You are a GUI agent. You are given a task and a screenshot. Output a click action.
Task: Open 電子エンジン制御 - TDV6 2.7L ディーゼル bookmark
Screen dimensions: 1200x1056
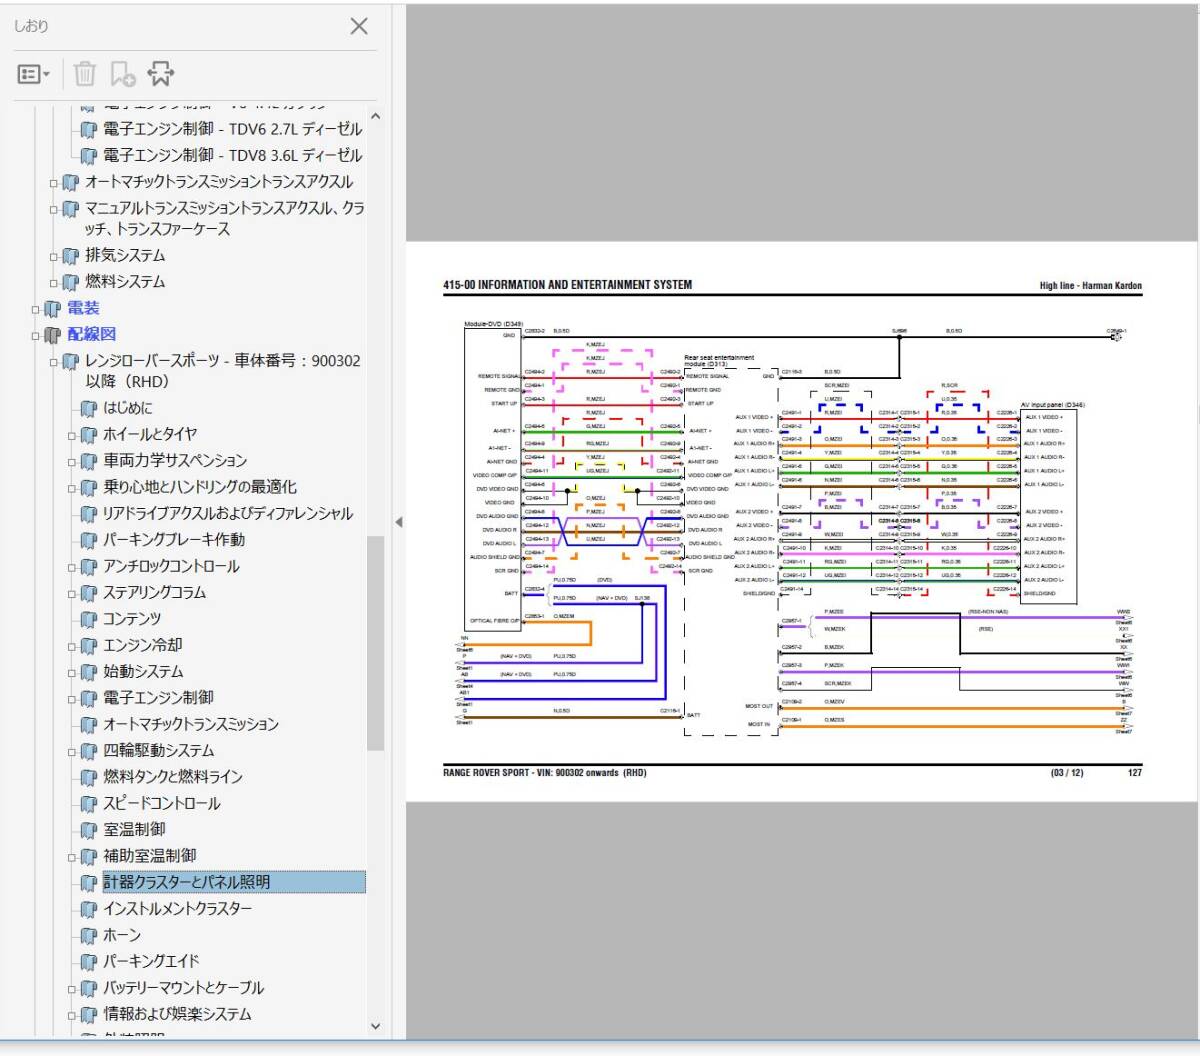(x=232, y=129)
